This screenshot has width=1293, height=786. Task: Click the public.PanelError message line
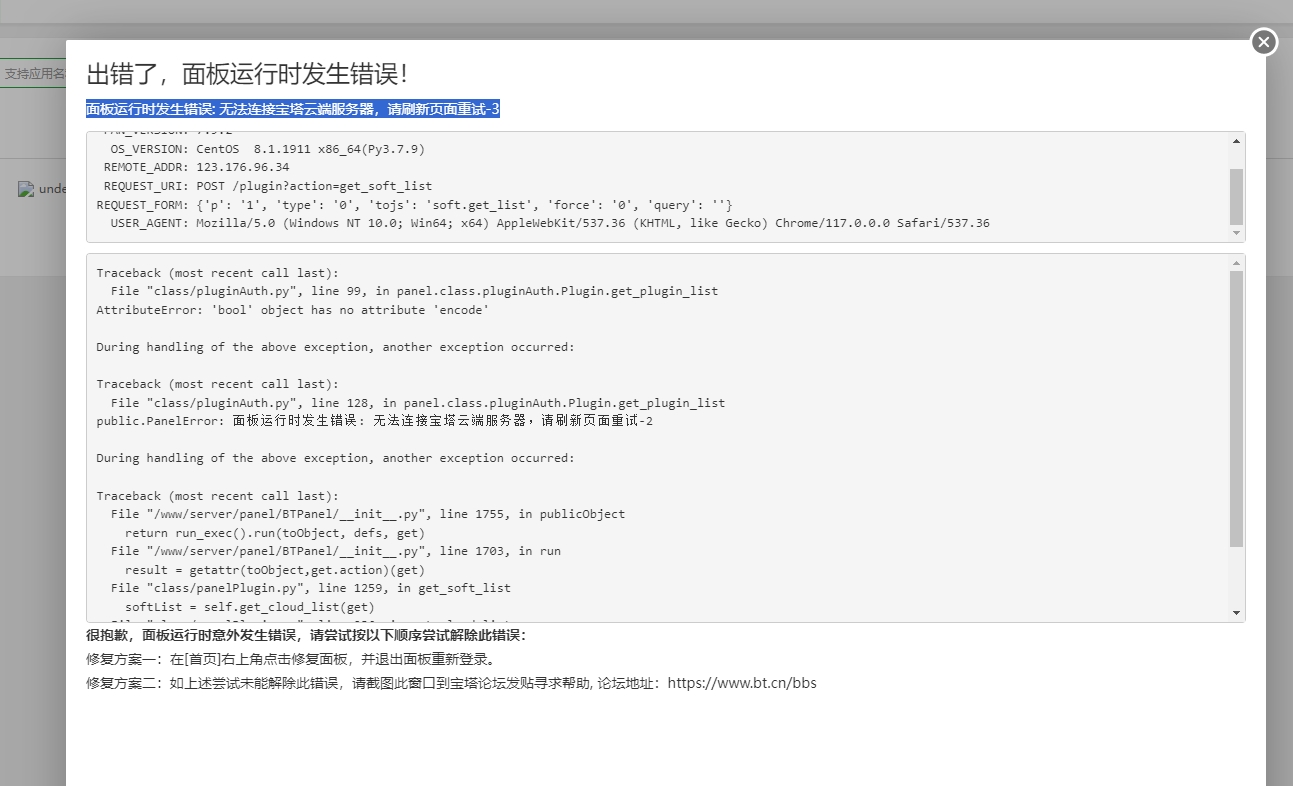point(375,421)
